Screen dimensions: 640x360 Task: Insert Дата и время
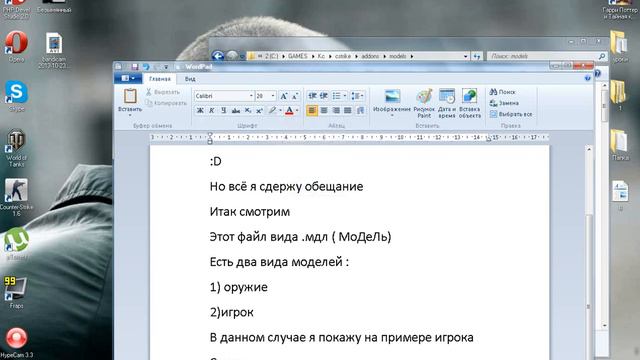tap(447, 103)
